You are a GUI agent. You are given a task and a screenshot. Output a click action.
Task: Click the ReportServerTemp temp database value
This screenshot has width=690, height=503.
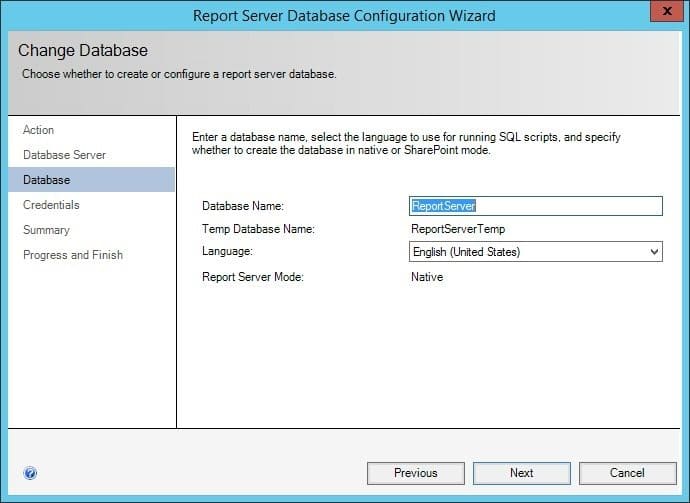pos(458,229)
